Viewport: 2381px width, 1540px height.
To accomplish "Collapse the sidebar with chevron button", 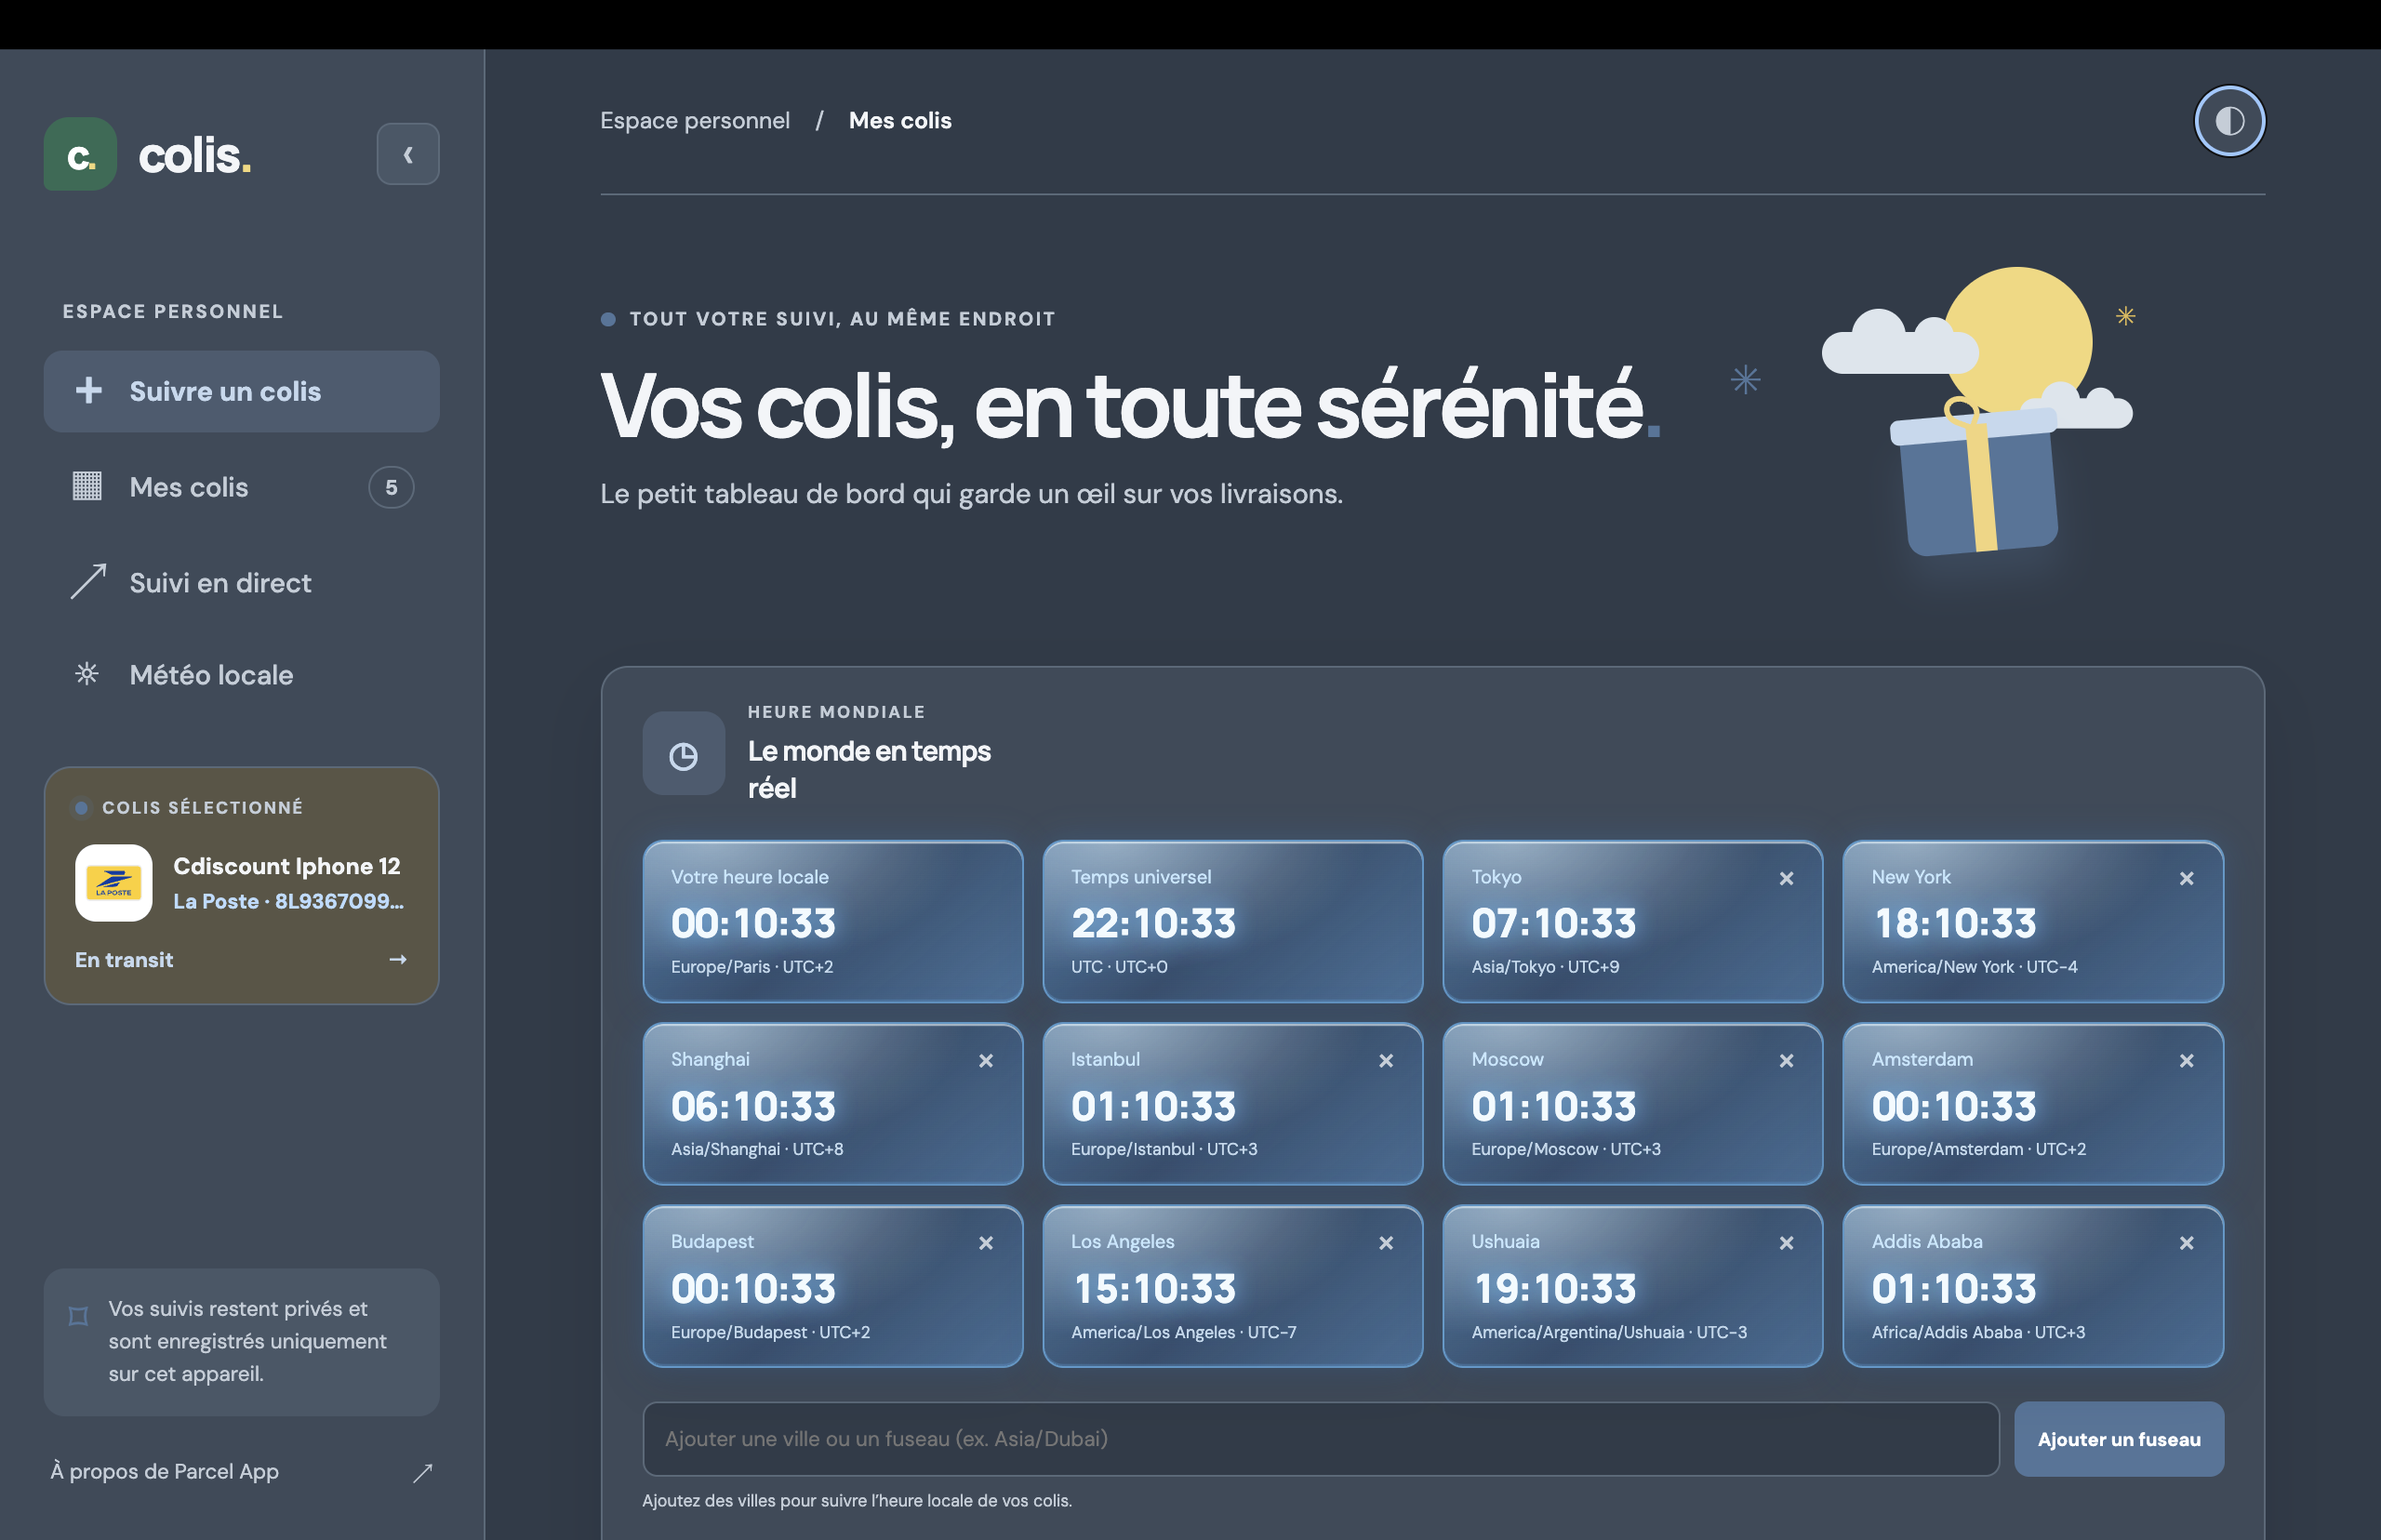I will pyautogui.click(x=407, y=154).
